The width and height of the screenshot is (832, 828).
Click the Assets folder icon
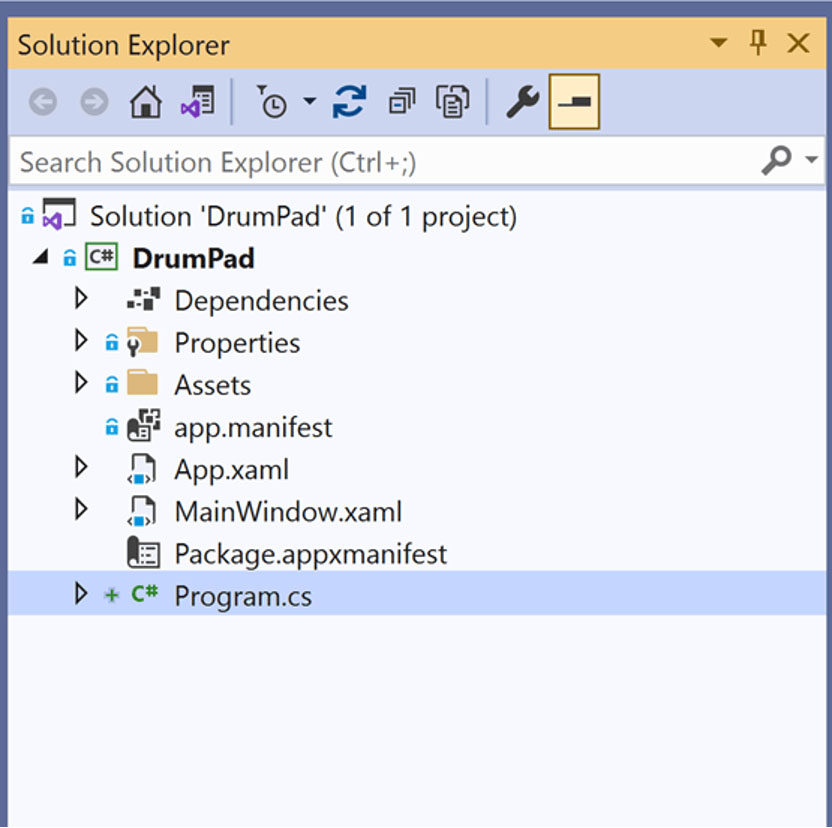point(142,382)
